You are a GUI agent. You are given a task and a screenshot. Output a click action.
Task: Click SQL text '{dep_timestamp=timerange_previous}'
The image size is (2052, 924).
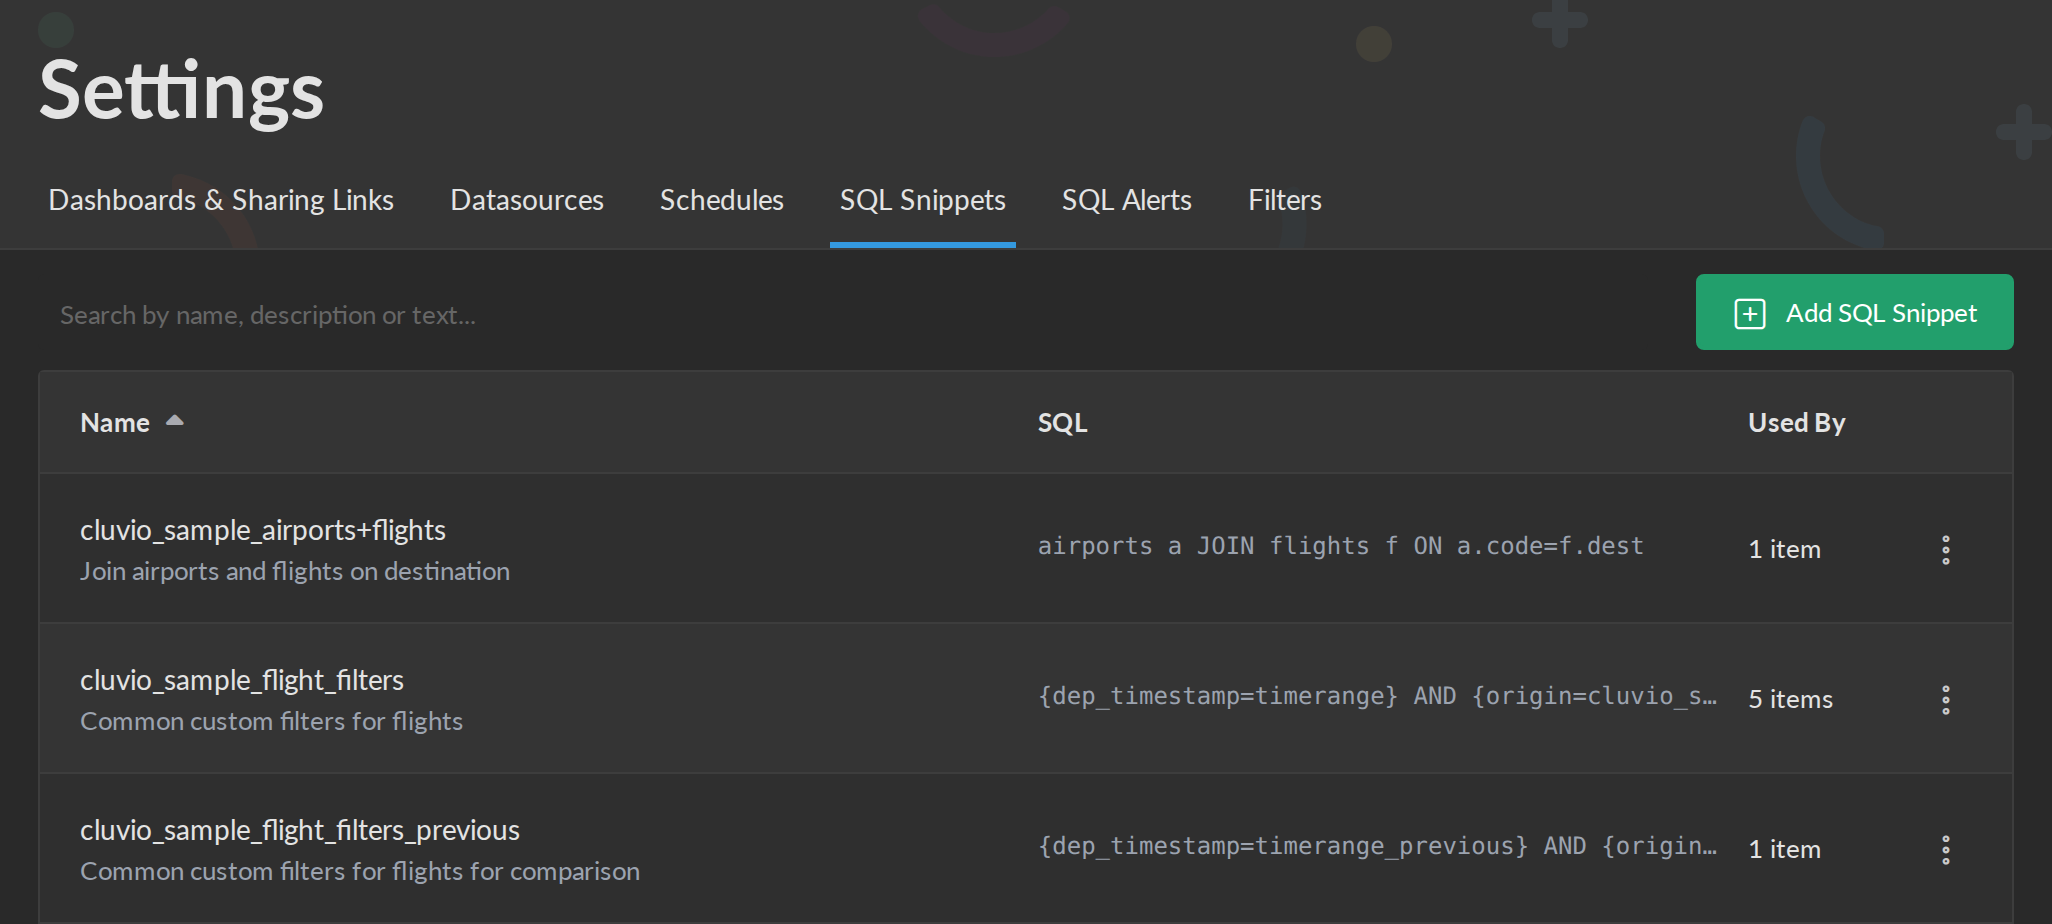(x=1283, y=846)
